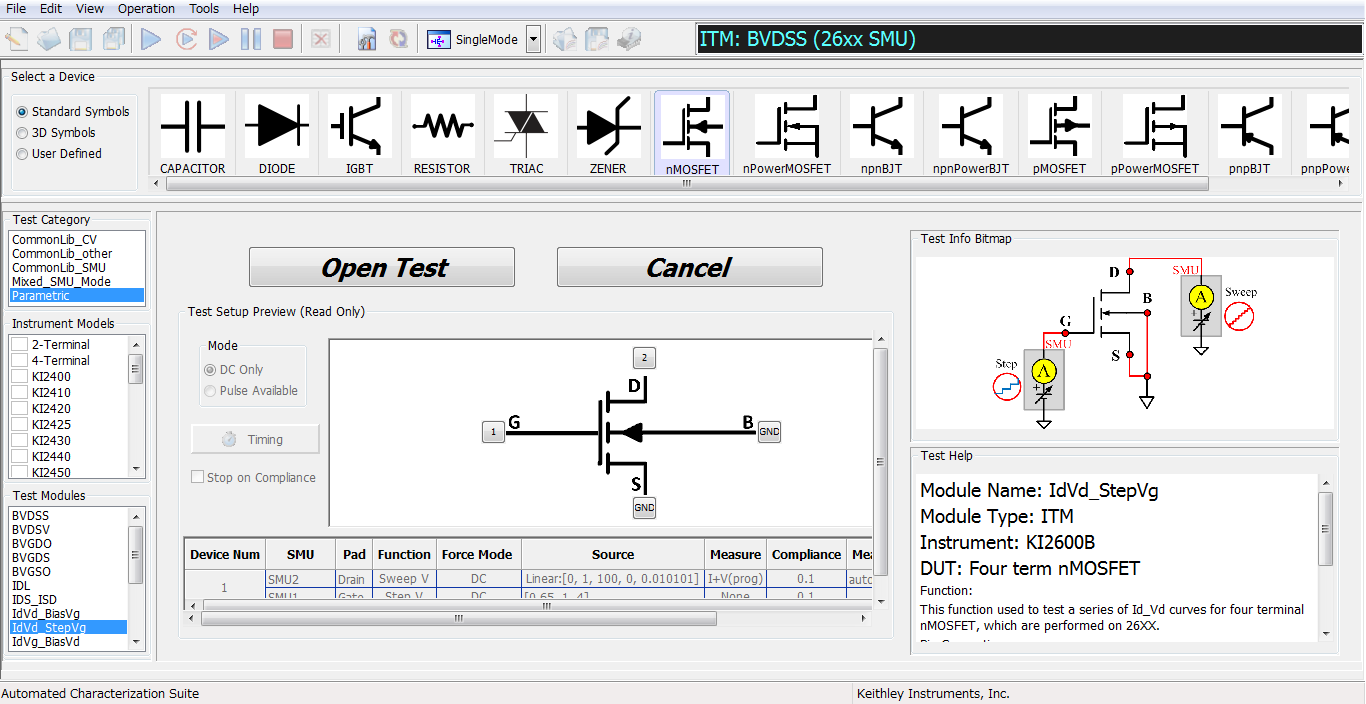Screen dimensions: 1366x704
Task: Tick the KI2420 instrument model checkbox
Action: click(x=19, y=409)
